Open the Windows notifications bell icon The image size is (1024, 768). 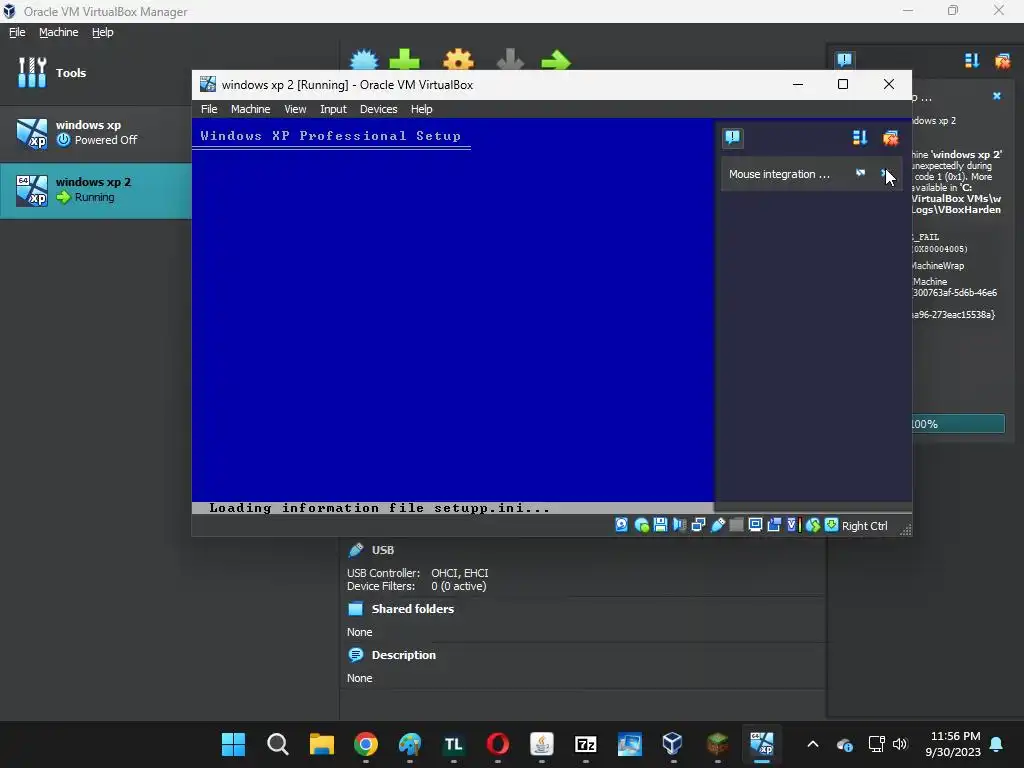coord(996,744)
